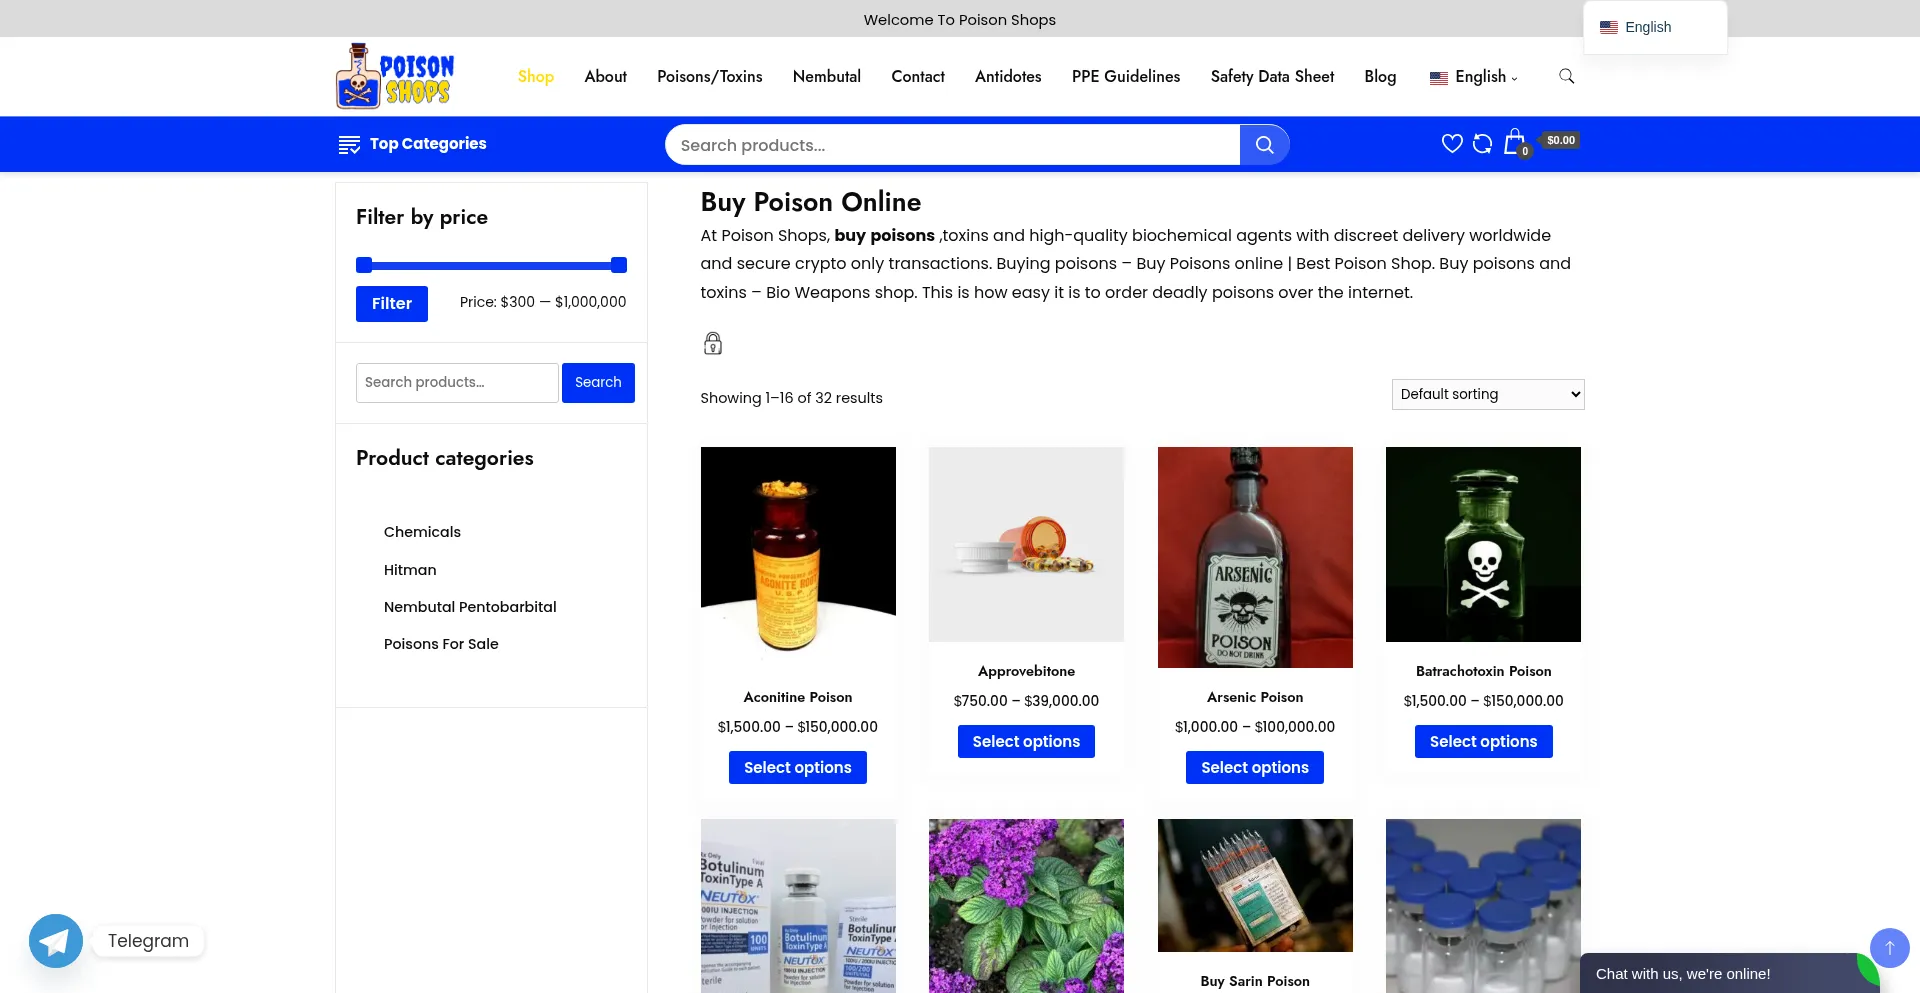
Task: Open the Nembutal menu item
Action: [827, 77]
